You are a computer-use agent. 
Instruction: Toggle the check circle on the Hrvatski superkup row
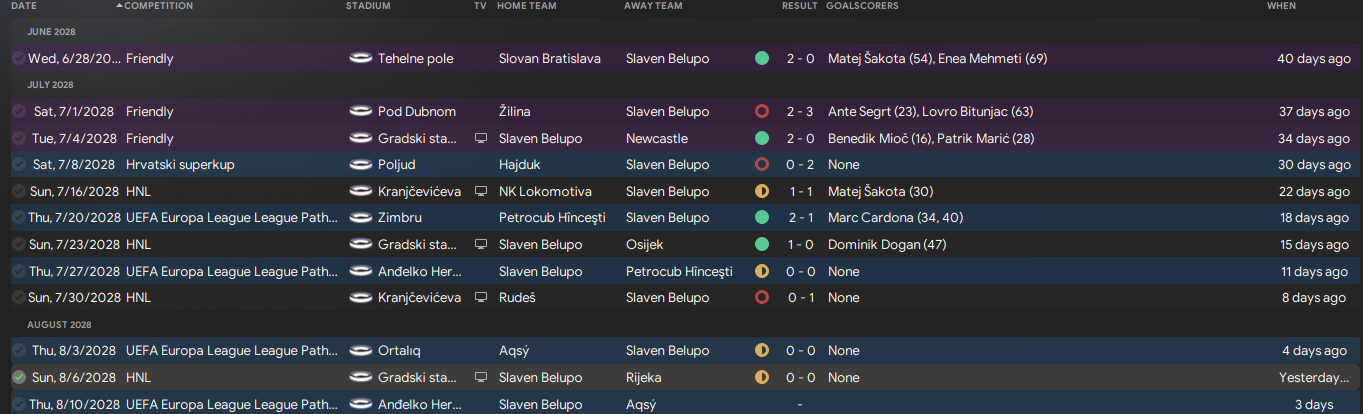coord(18,164)
